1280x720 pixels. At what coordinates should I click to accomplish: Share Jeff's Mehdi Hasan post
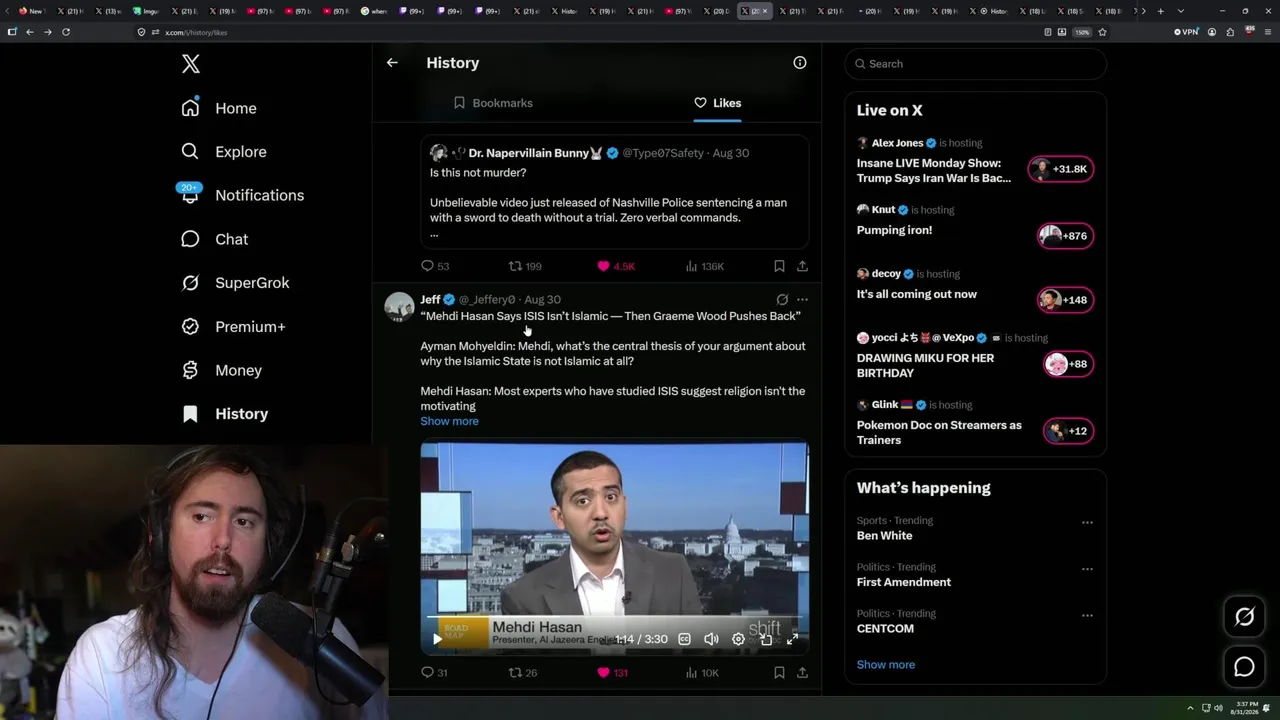click(x=802, y=673)
